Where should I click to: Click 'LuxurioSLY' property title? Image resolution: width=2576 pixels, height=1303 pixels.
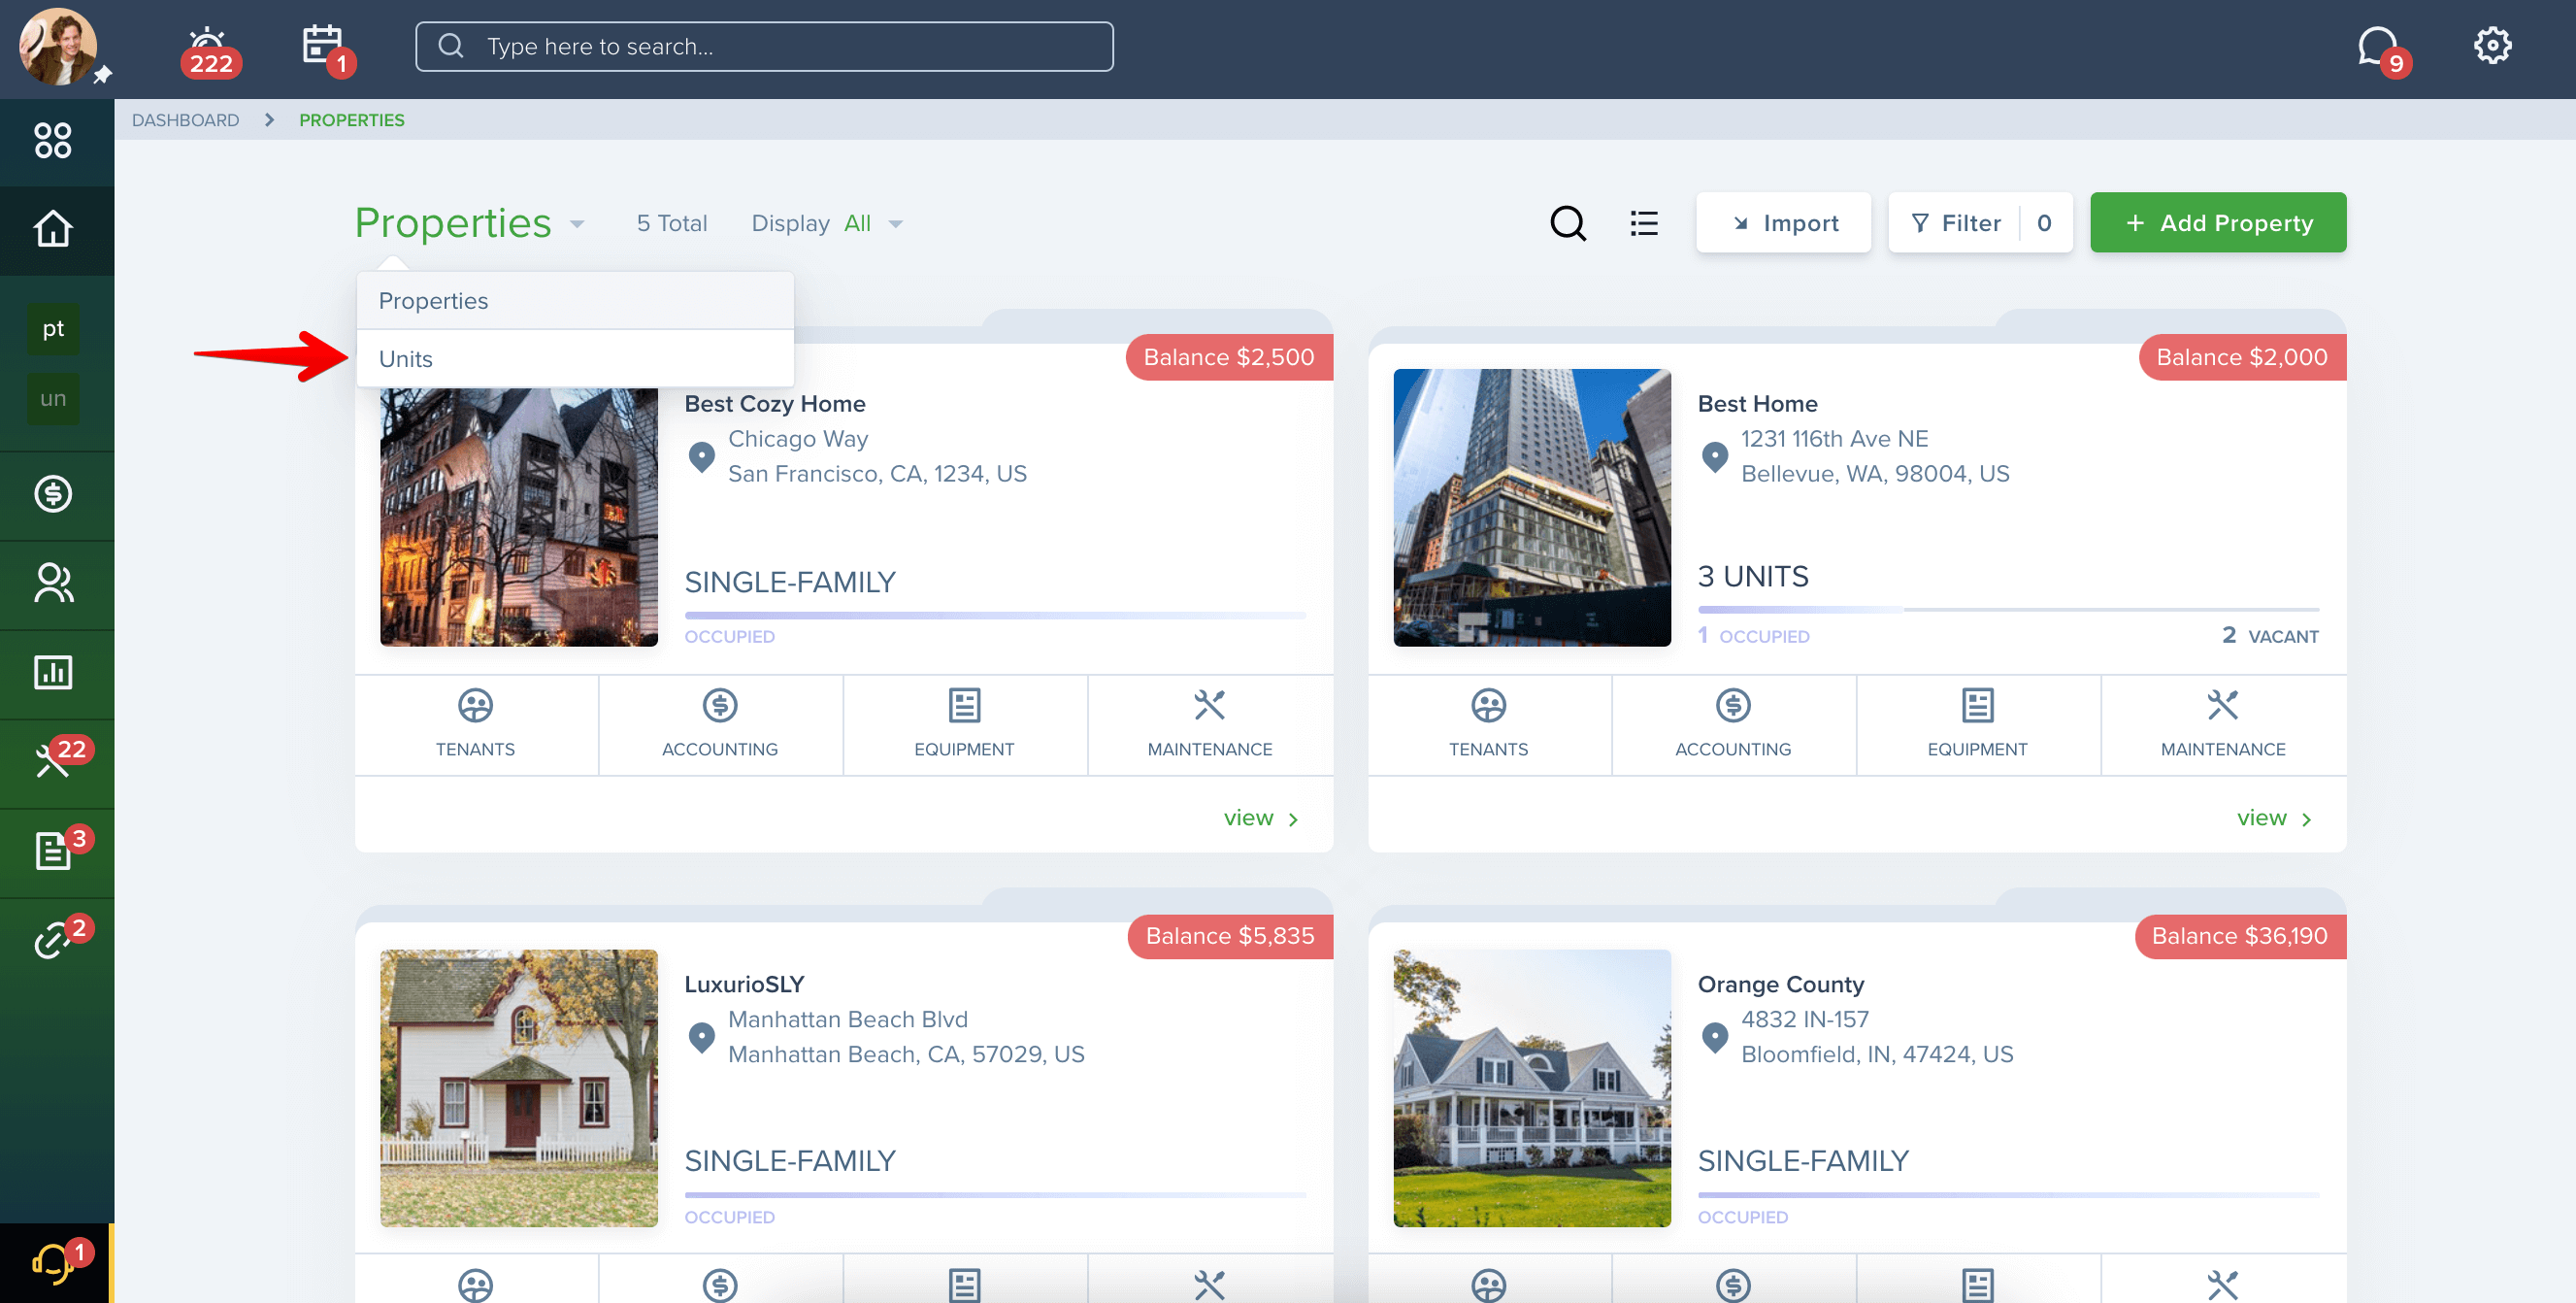tap(744, 984)
